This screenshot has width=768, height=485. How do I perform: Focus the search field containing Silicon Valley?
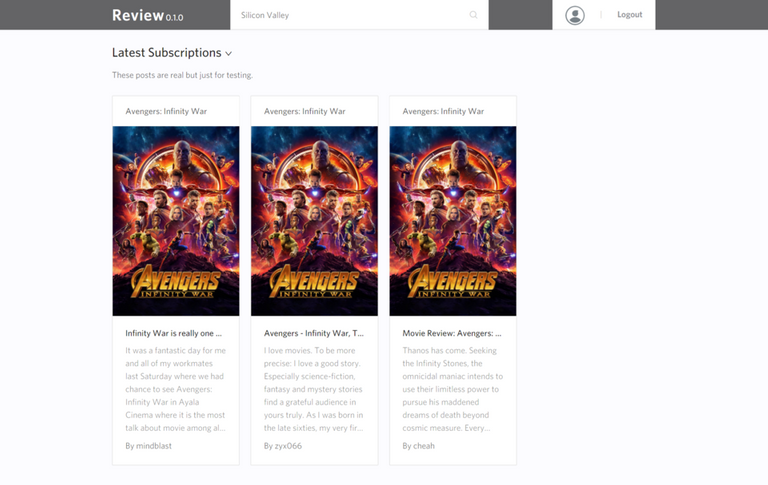(x=350, y=15)
